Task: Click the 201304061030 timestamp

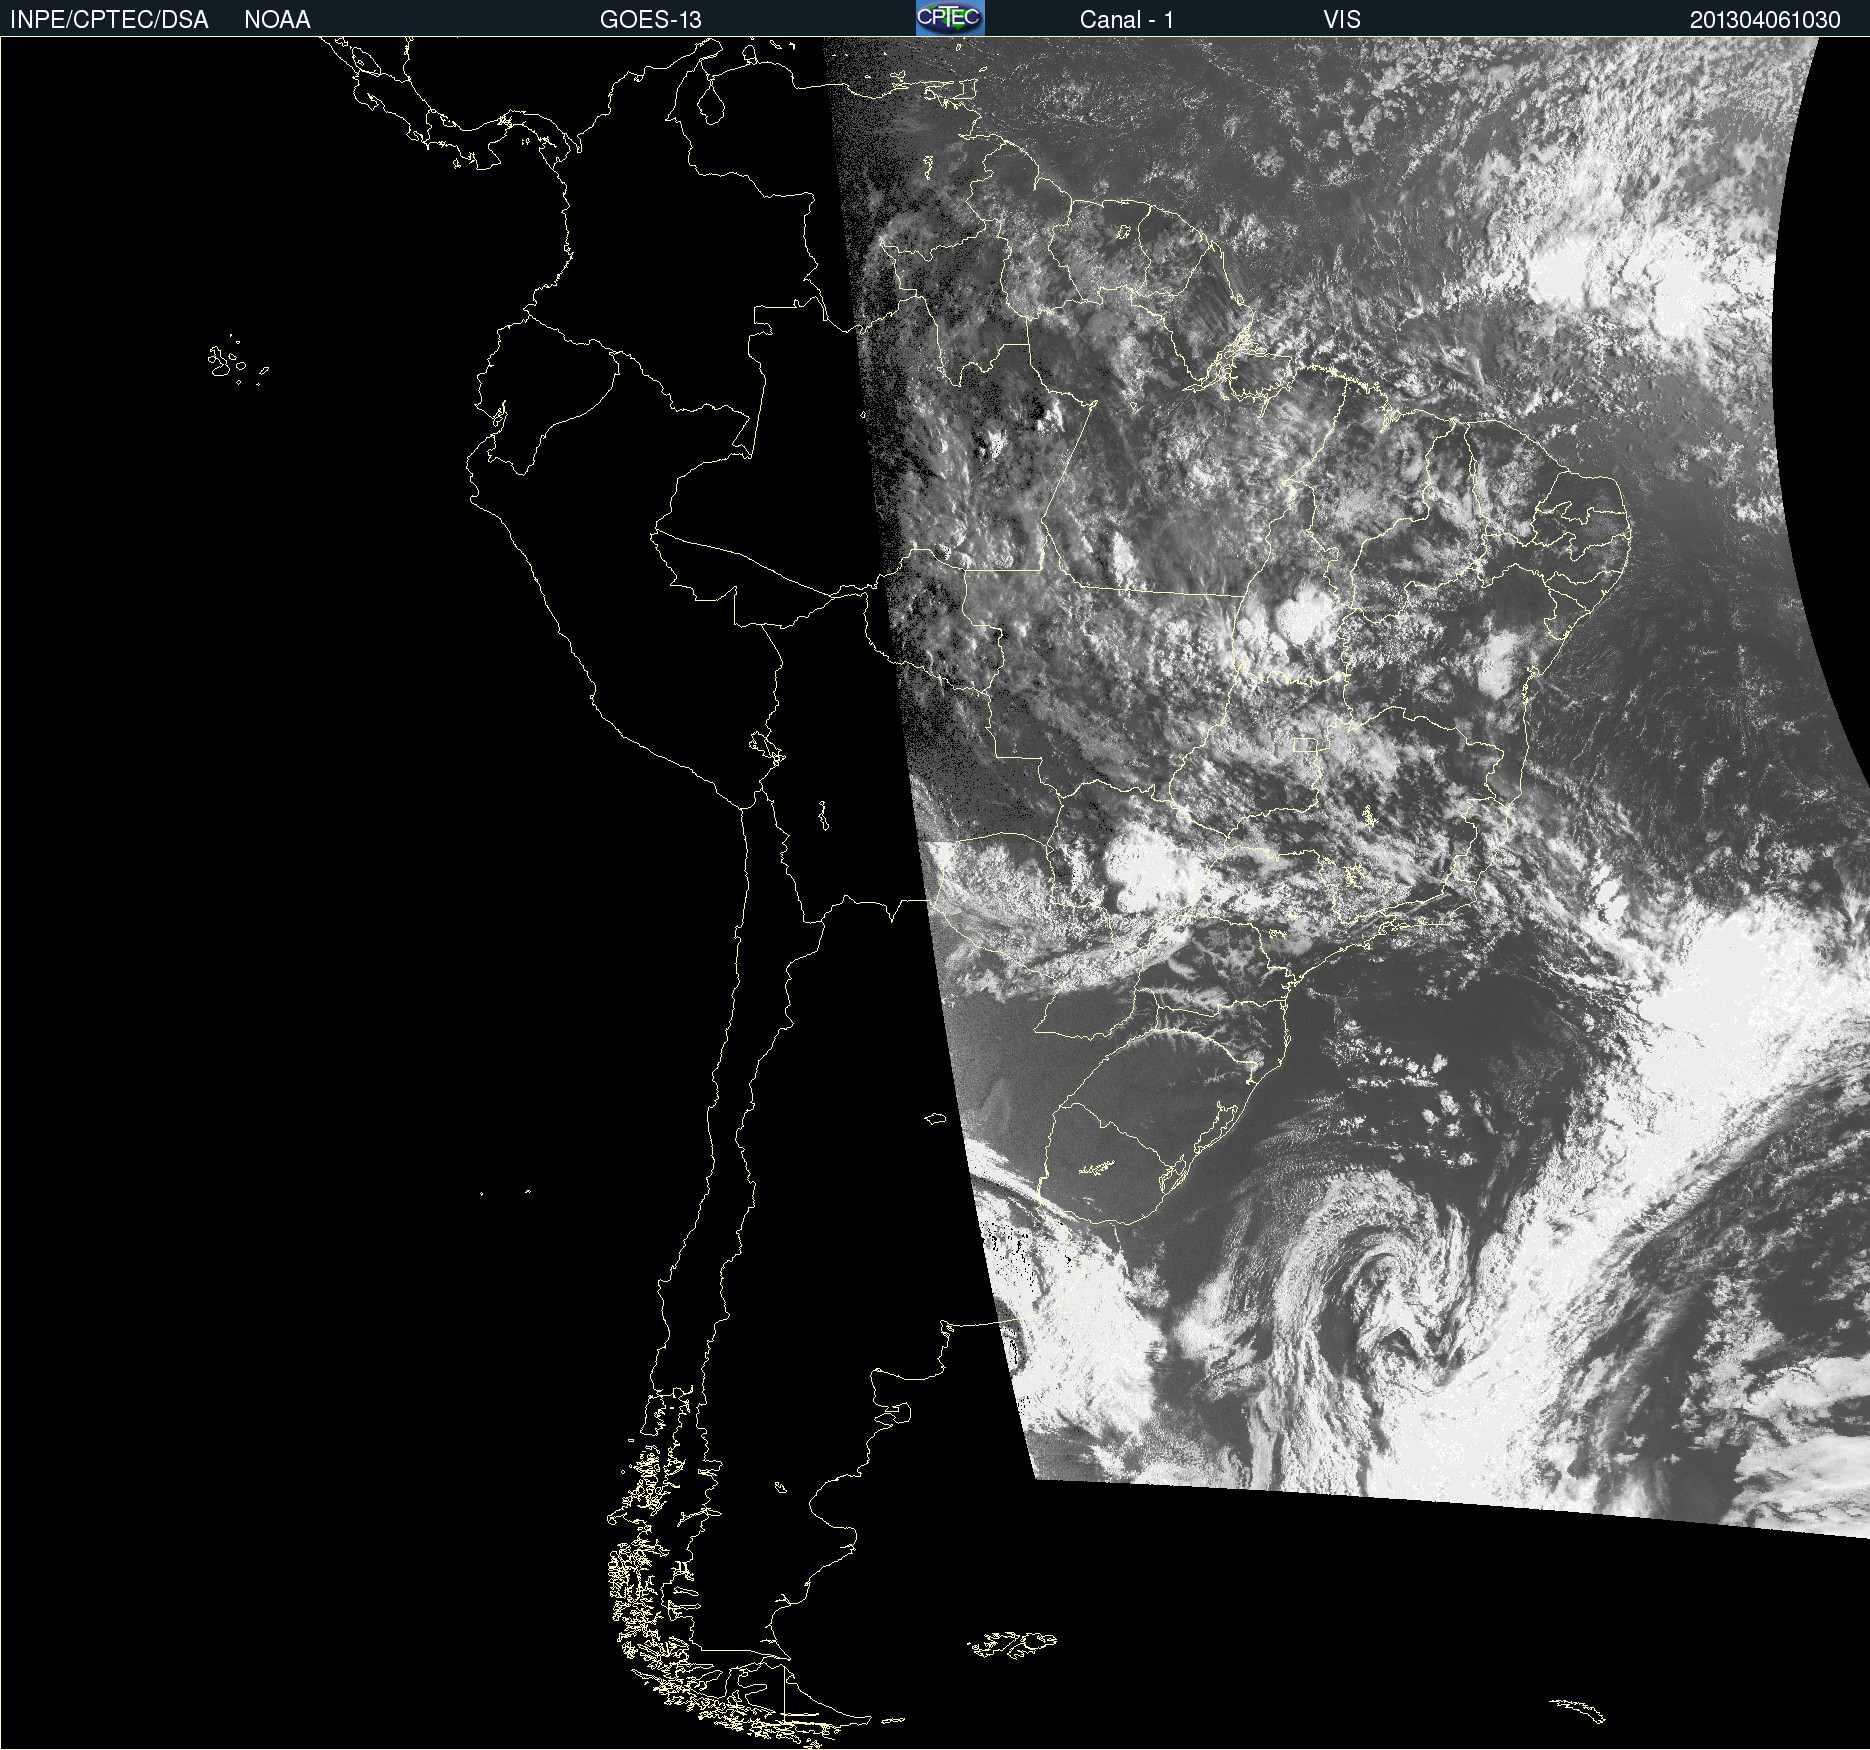Action: pos(1764,20)
